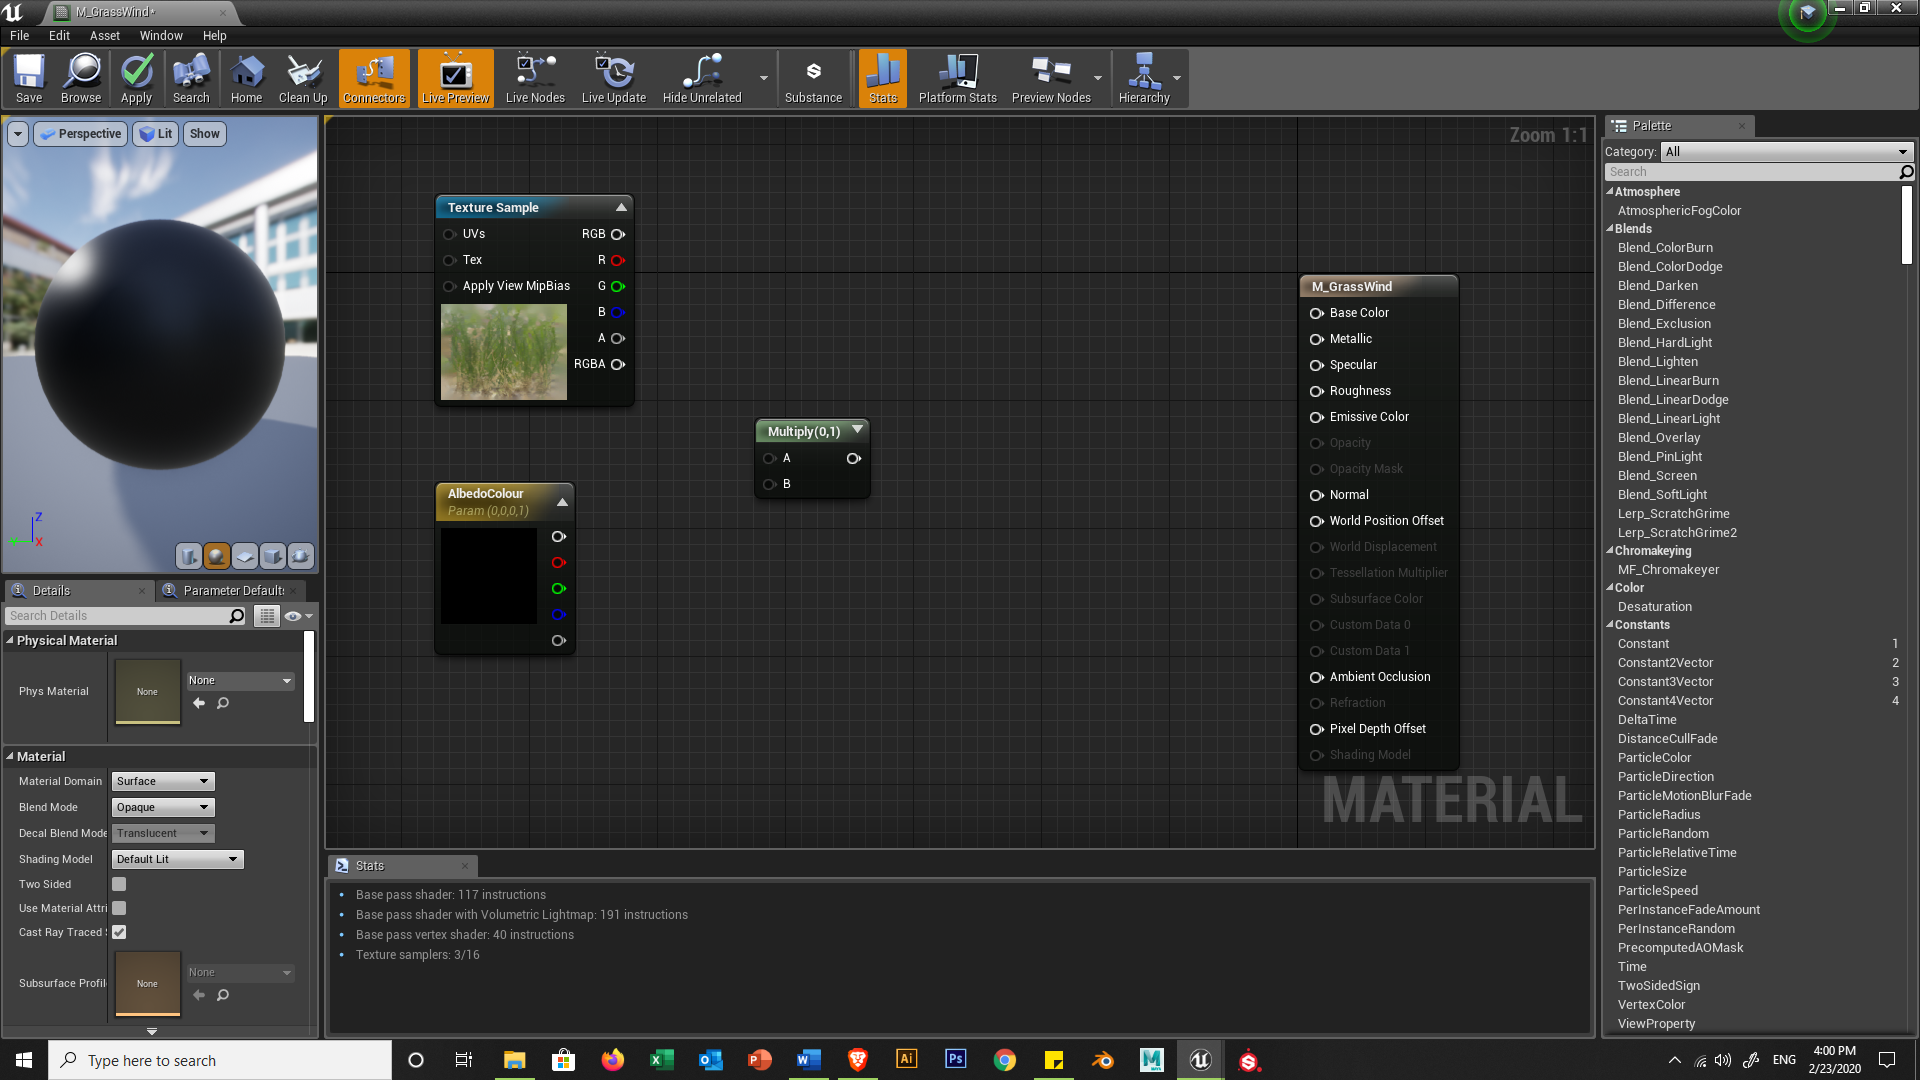1920x1080 pixels.
Task: Click the Lit view mode button
Action: [156, 134]
